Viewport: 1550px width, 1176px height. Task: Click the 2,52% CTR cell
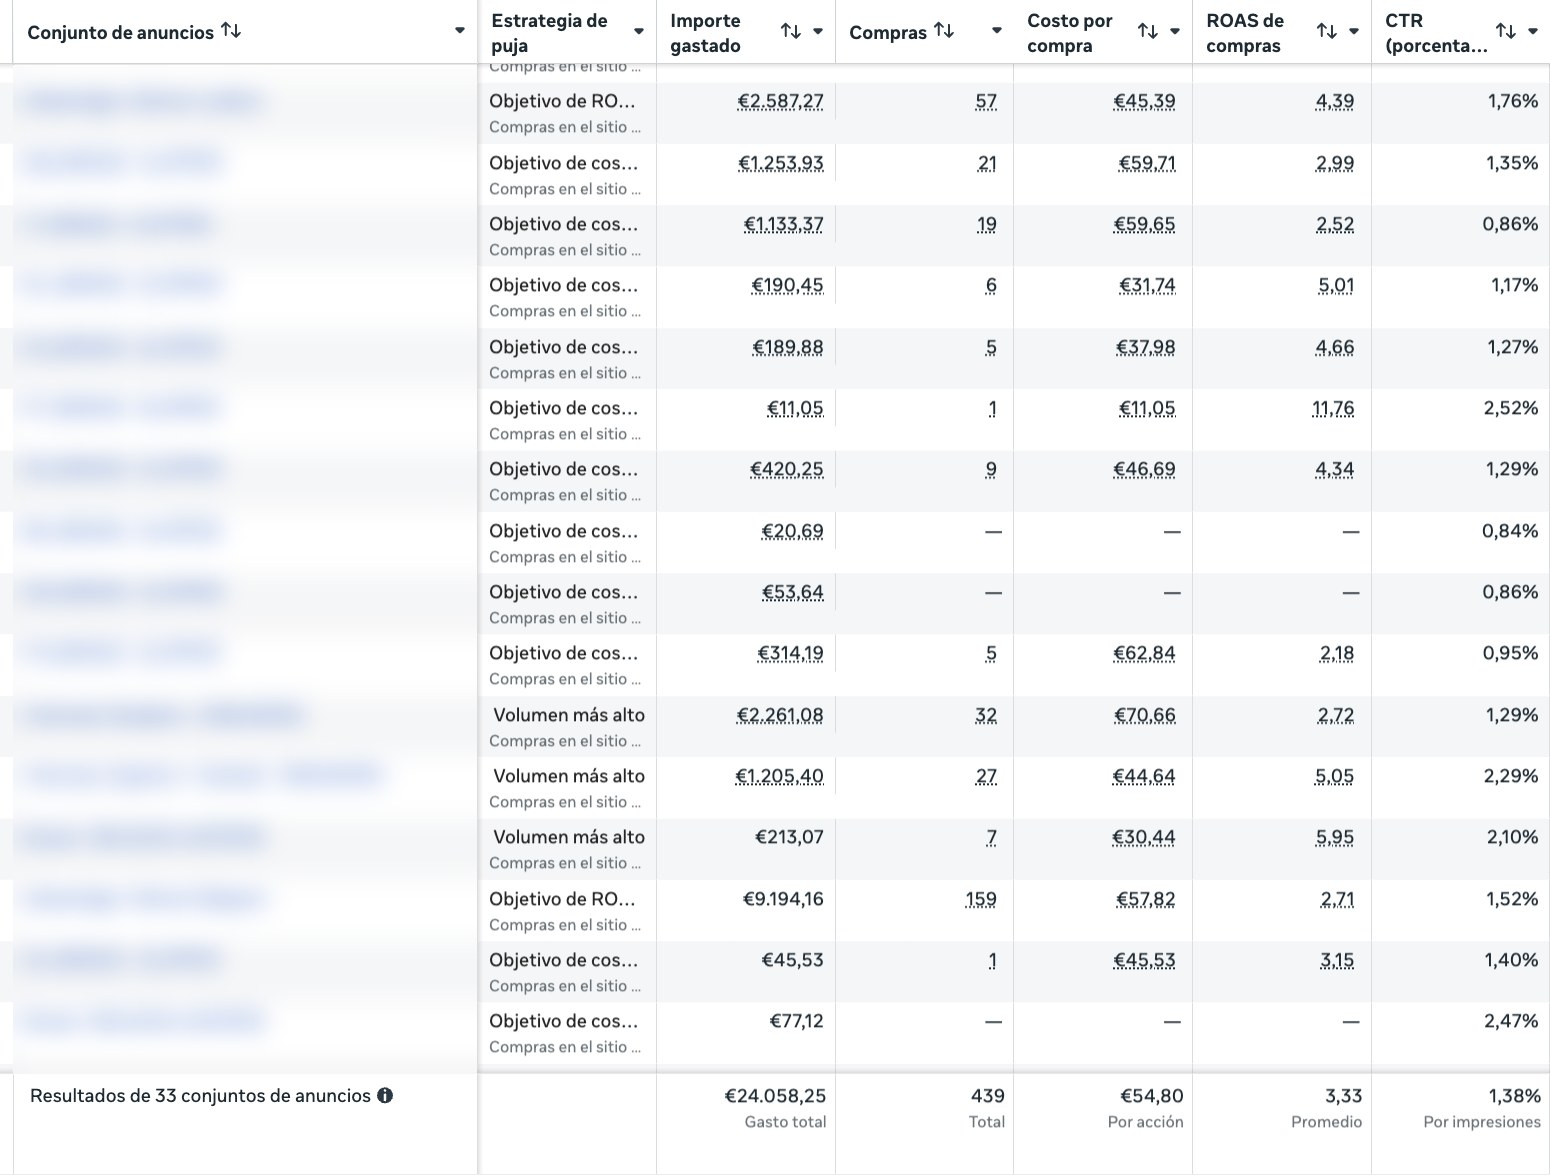(1511, 408)
